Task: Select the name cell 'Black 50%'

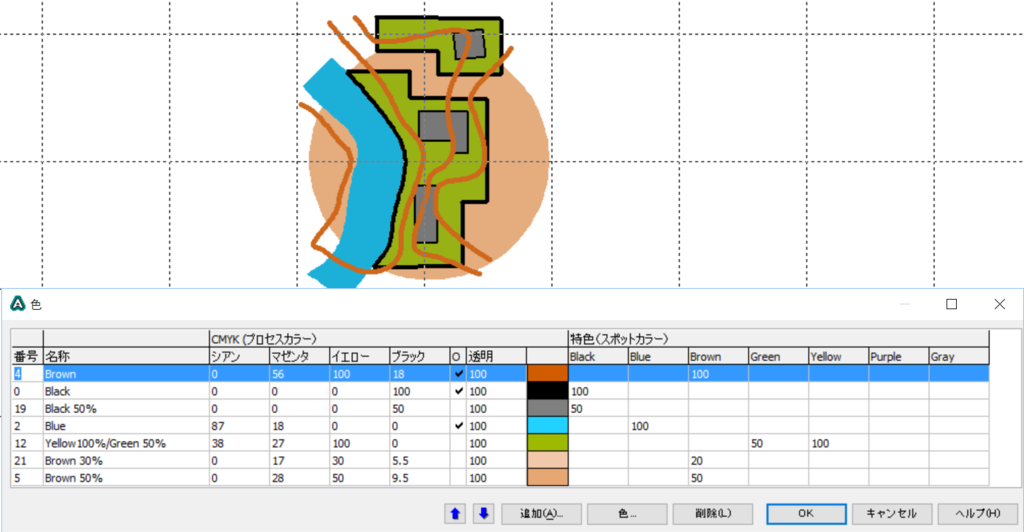Action: [x=126, y=409]
